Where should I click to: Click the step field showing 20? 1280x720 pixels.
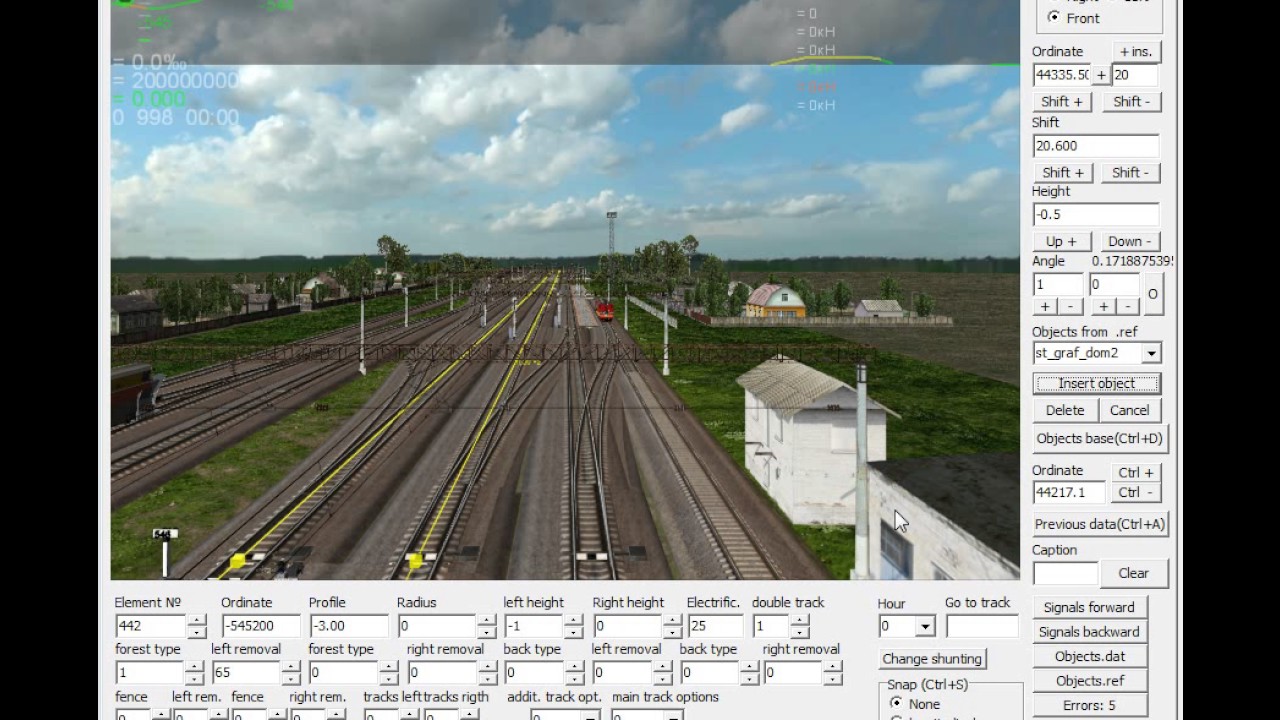[1135, 75]
